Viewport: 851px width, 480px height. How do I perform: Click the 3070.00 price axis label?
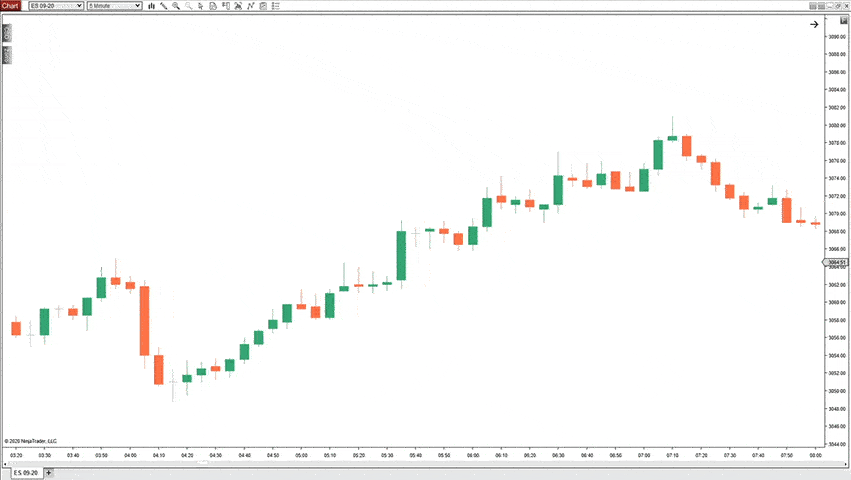(x=837, y=214)
